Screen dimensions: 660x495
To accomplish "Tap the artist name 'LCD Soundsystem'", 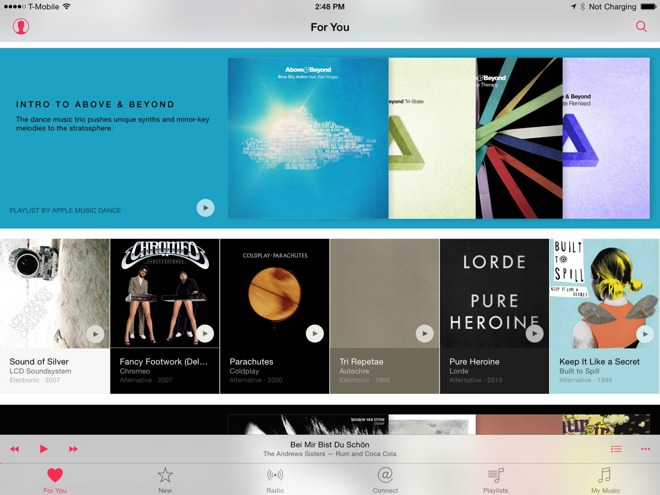I will 40,371.
